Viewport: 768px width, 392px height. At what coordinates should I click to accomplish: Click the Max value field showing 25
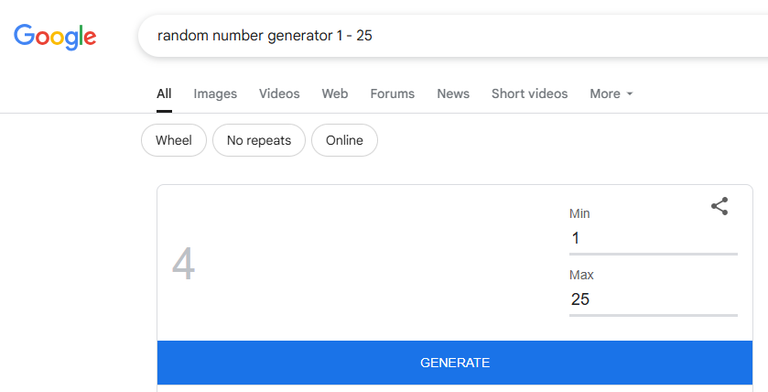point(653,299)
